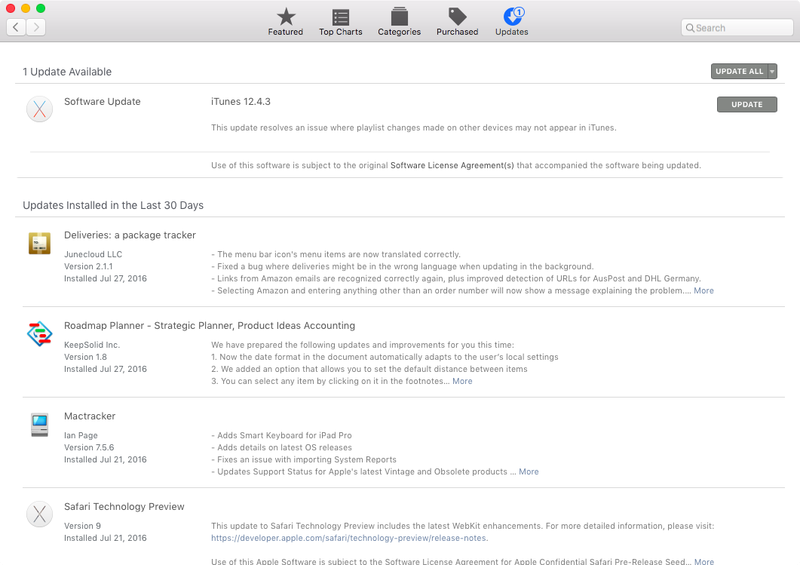Open the Safari release-notes developer link

point(349,538)
